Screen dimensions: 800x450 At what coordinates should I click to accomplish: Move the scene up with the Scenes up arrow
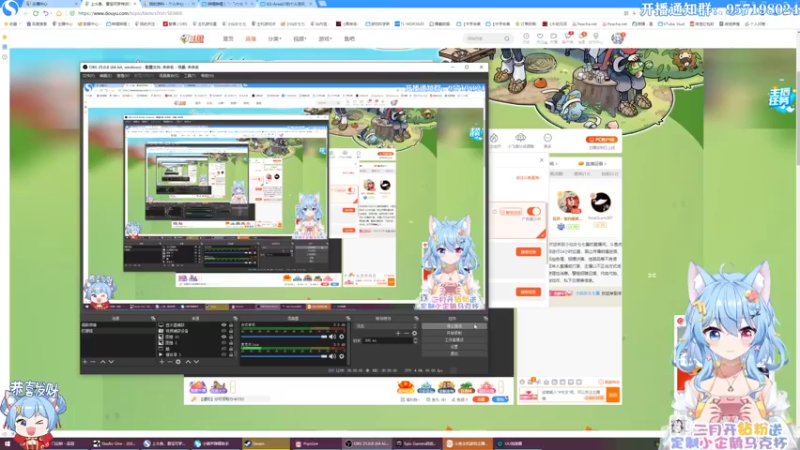coord(103,362)
